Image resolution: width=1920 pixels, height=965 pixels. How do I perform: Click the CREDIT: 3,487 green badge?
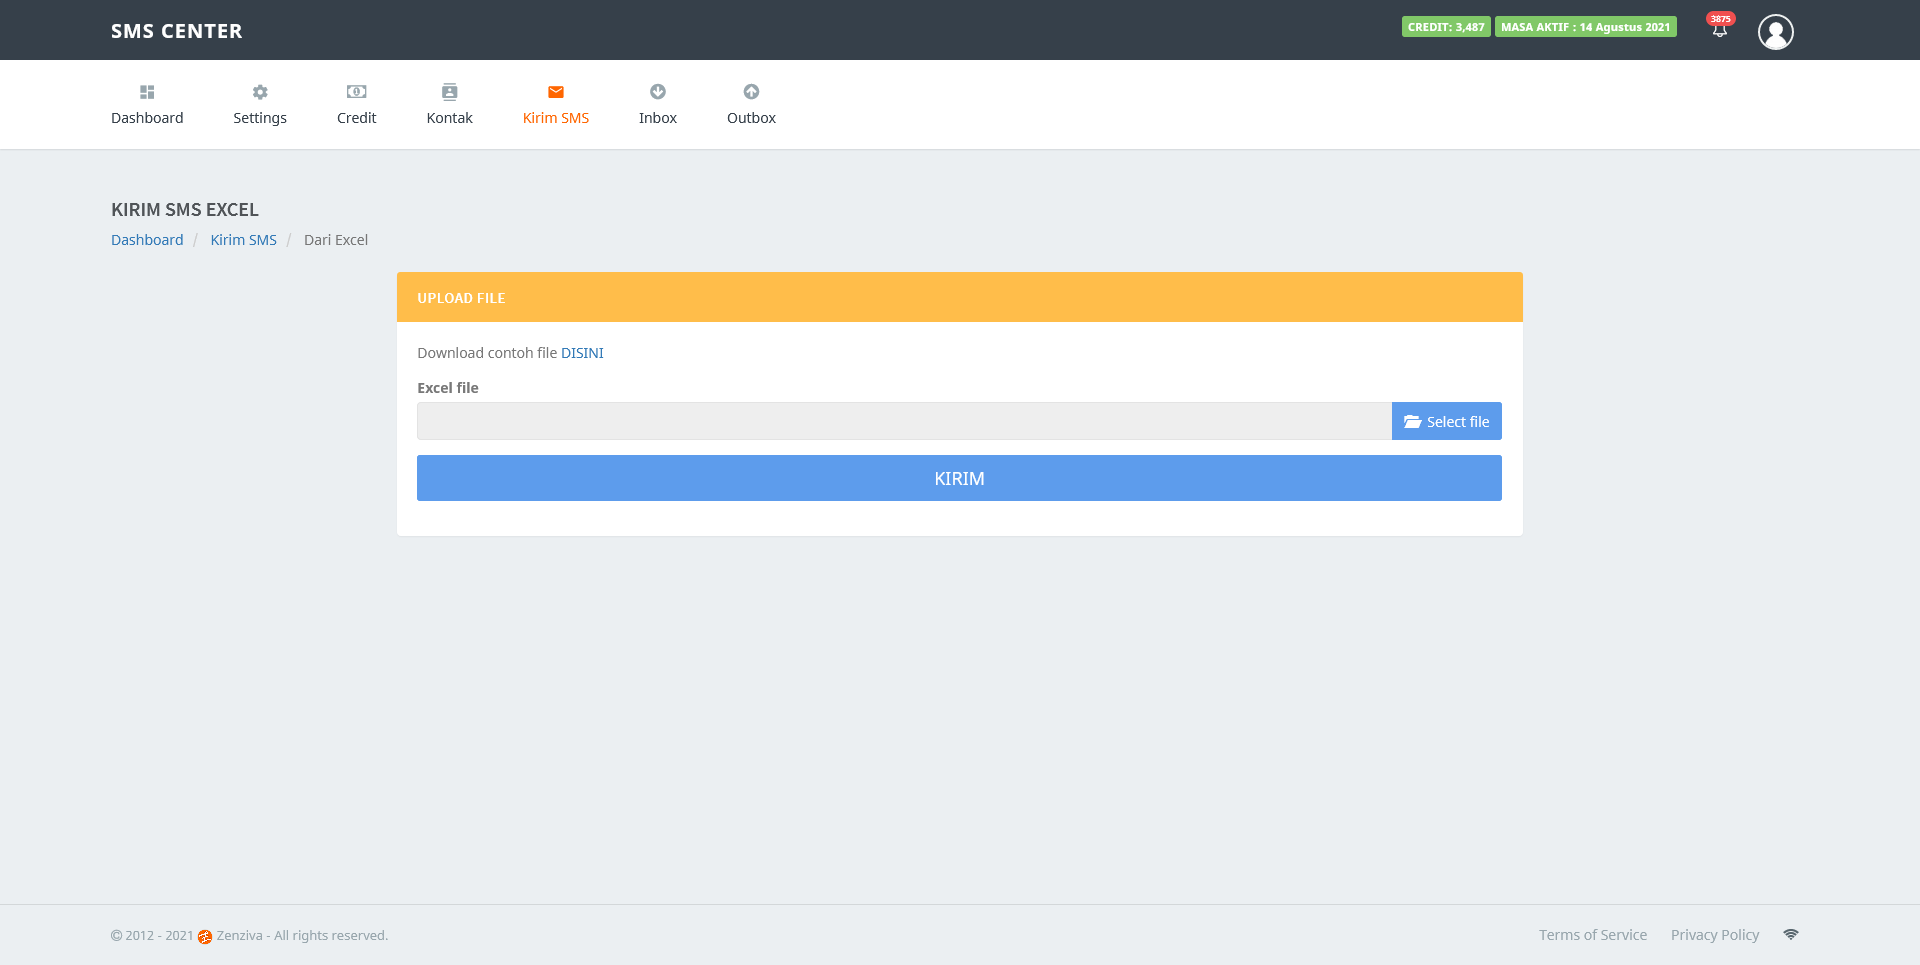1446,27
